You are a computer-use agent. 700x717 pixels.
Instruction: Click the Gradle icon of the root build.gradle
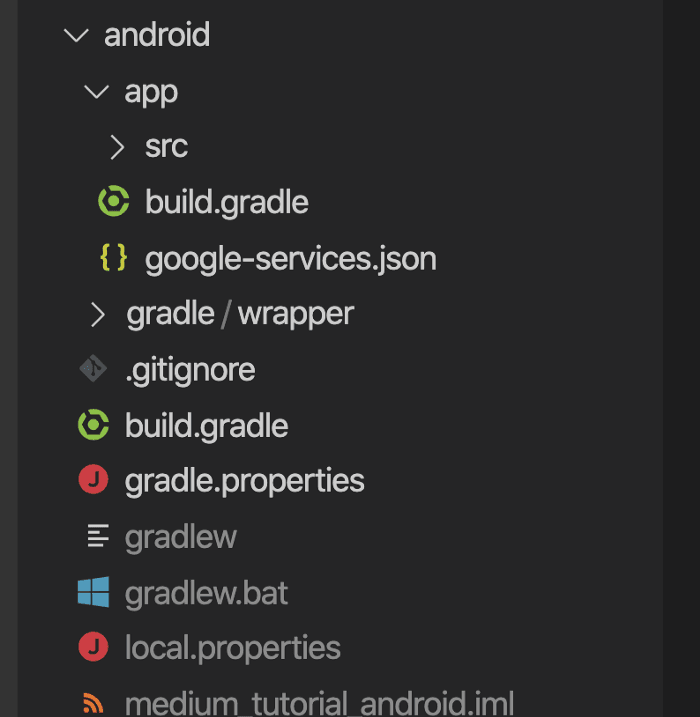pos(93,425)
